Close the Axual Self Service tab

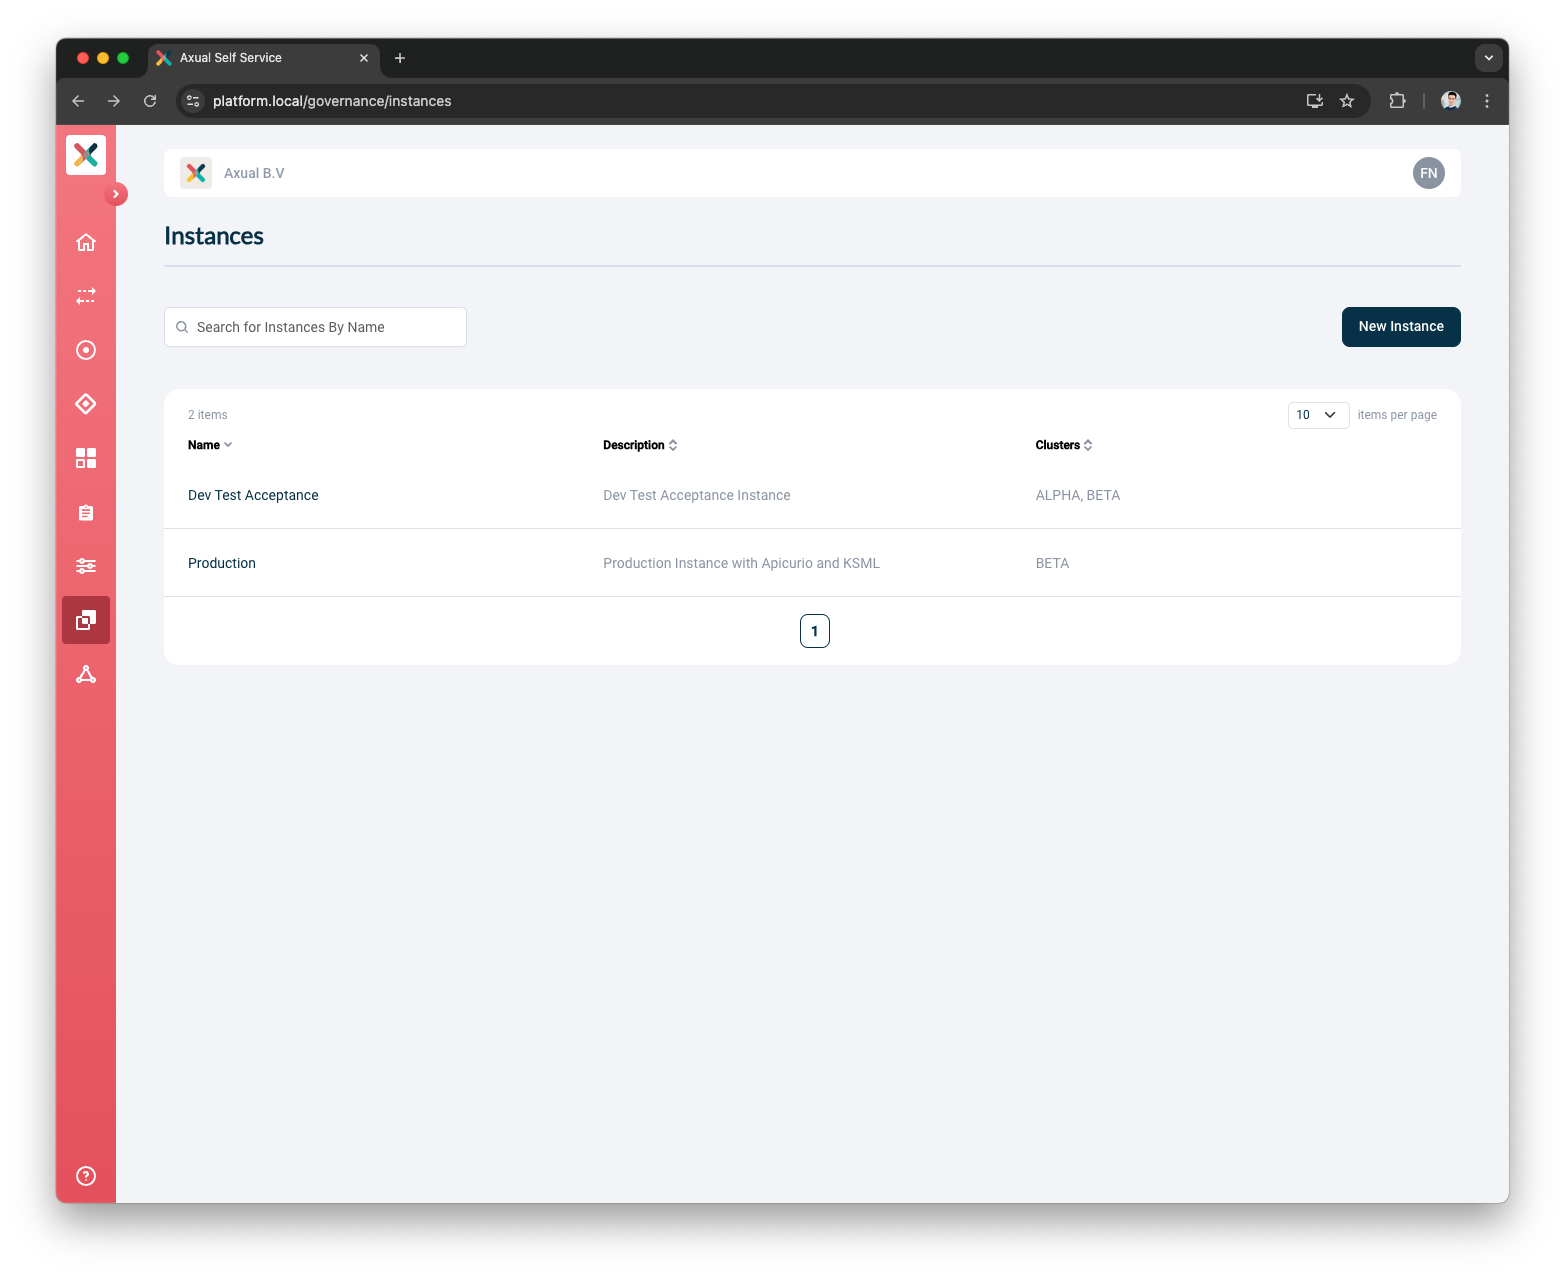(x=364, y=58)
